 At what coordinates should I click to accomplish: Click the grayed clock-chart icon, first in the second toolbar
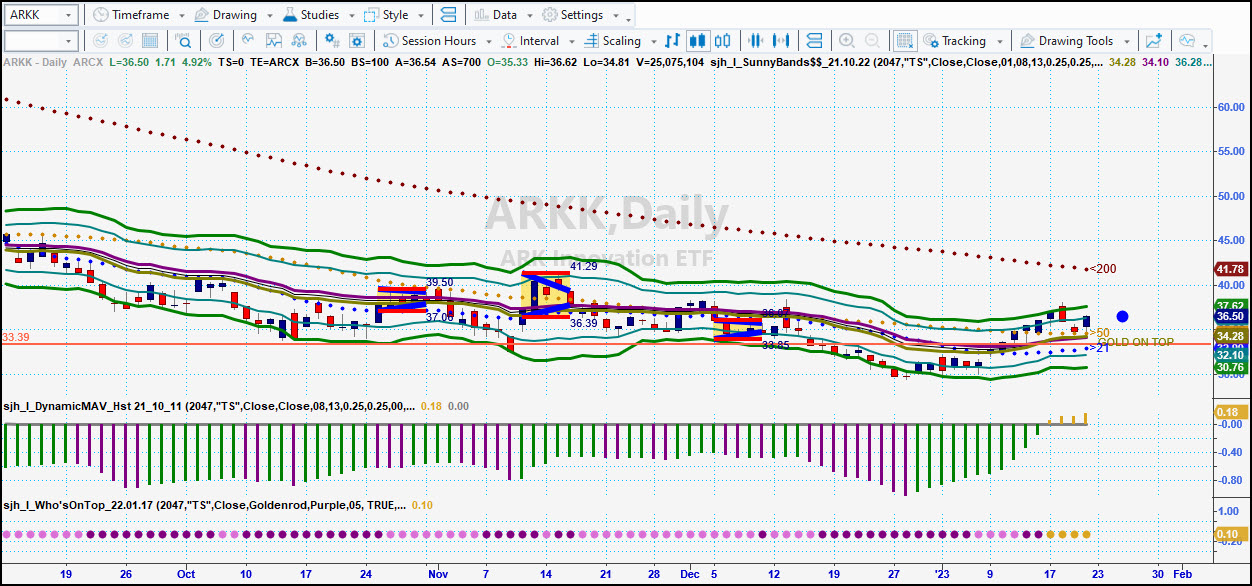[x=99, y=41]
